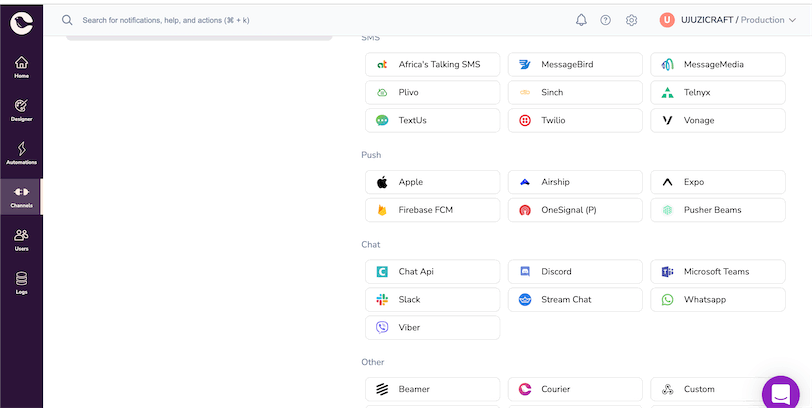Choose the Slack provider
Screen dimensions: 812x408
pyautogui.click(x=432, y=299)
